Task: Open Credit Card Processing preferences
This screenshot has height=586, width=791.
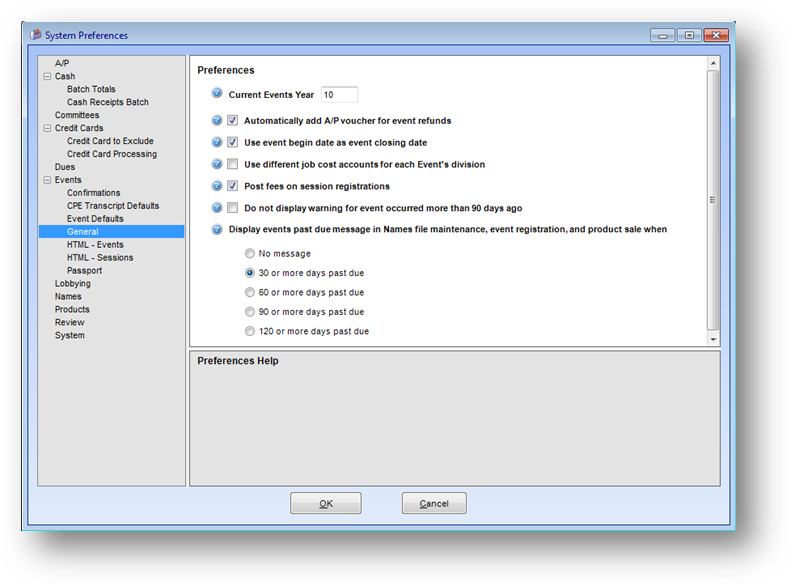Action: [x=111, y=154]
